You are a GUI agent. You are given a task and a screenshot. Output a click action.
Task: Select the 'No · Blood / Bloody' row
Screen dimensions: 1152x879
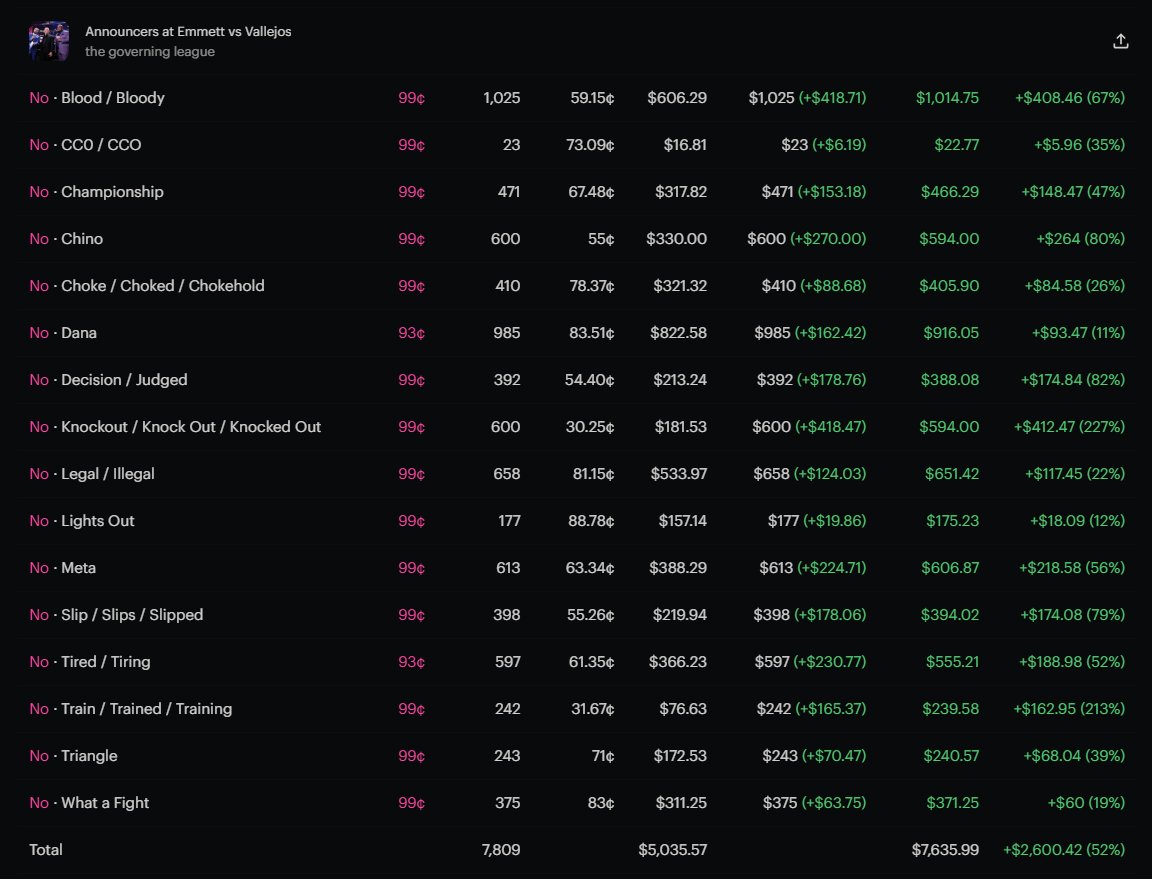click(x=576, y=98)
